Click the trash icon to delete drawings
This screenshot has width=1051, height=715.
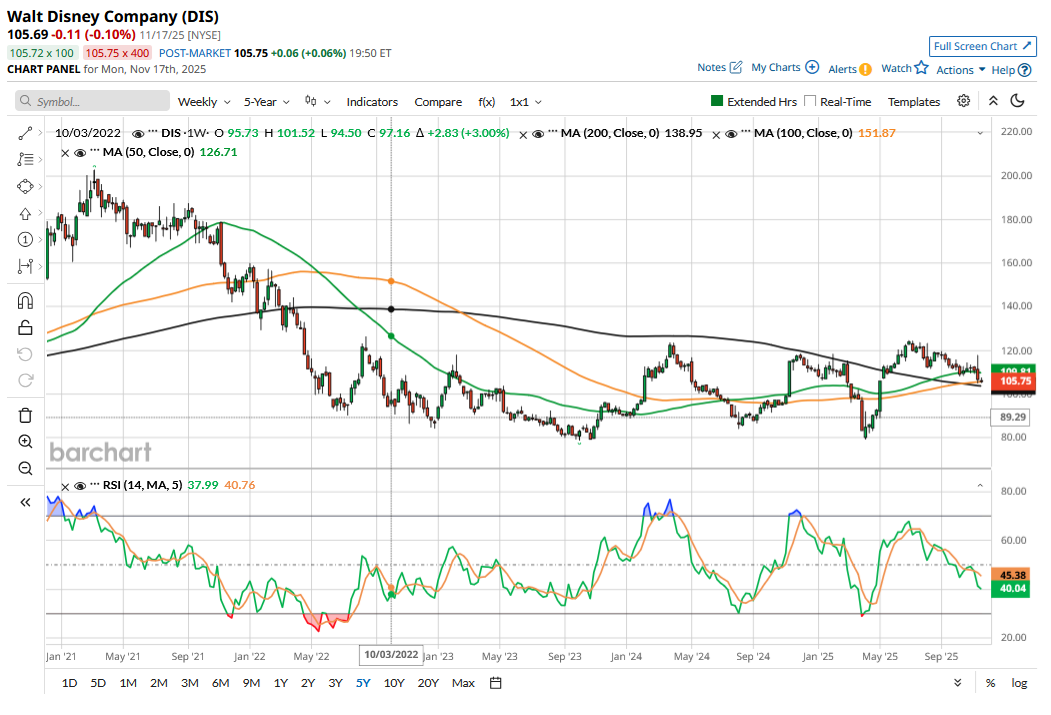pyautogui.click(x=25, y=415)
